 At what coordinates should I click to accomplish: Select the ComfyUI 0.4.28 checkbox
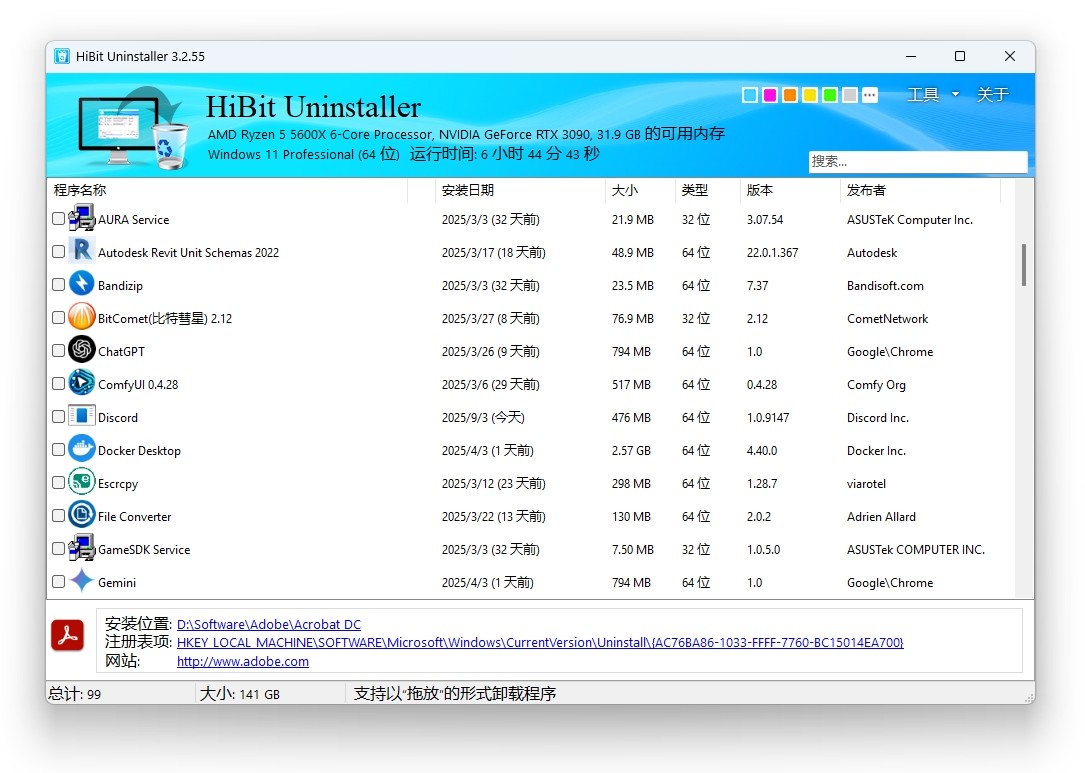tap(59, 383)
